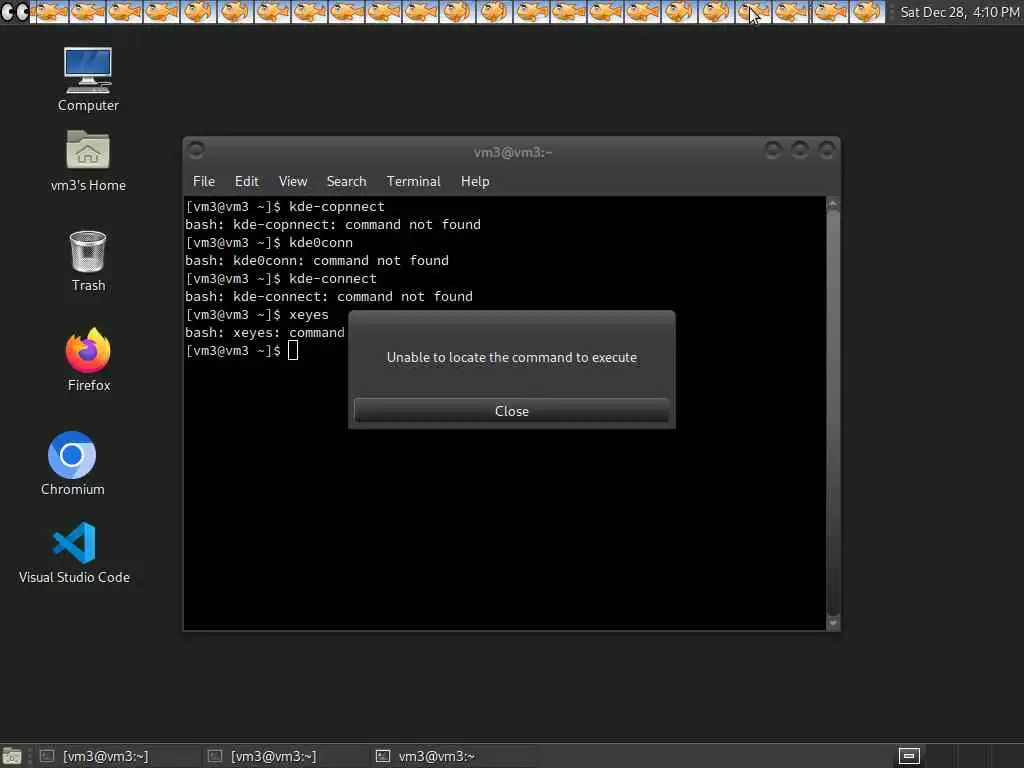Screen dimensions: 1024x768
Task: Click the terminal vertical scrollbar track
Action: [x=833, y=413]
